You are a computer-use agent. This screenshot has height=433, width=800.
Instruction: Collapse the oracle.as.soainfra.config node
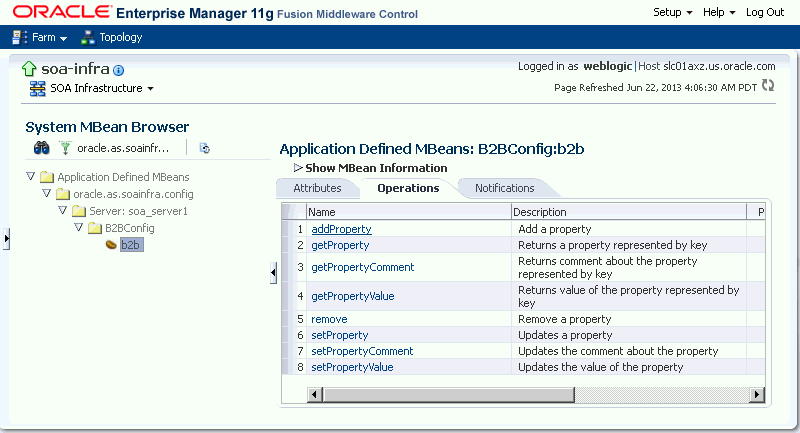coord(46,193)
